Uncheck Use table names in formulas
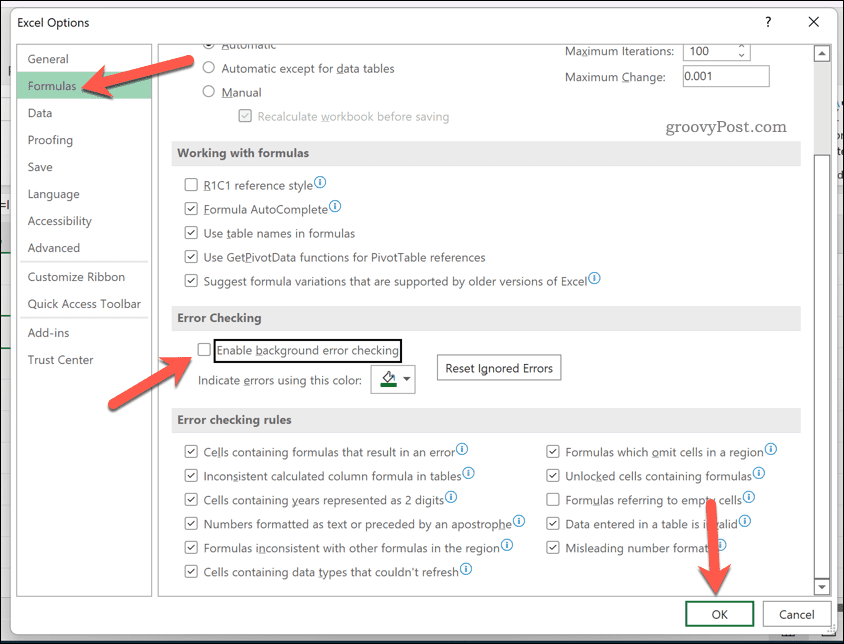 (x=191, y=232)
